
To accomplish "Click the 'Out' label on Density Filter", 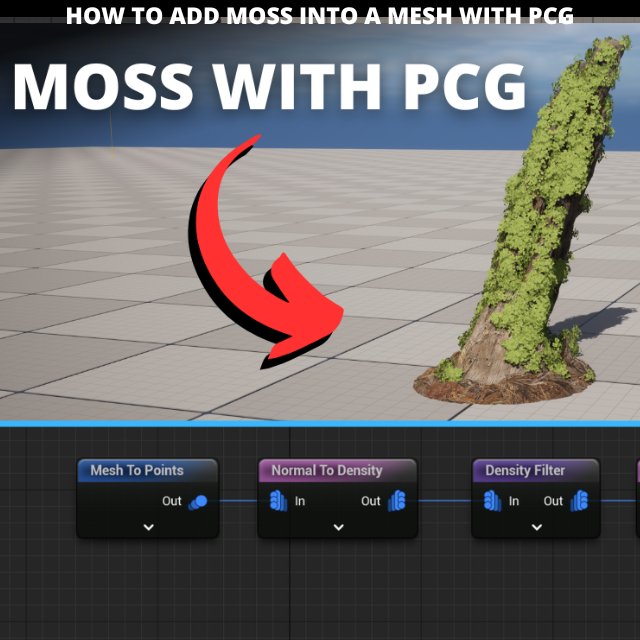I will (x=553, y=501).
